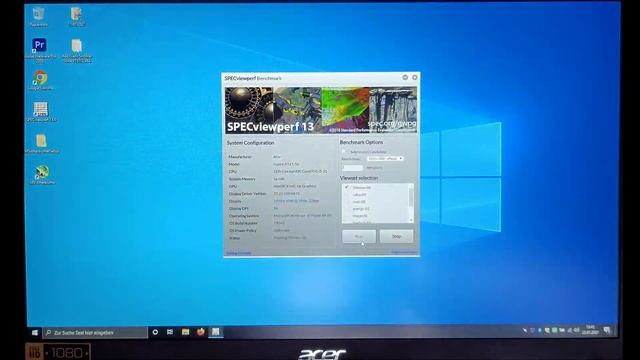Image resolution: width=640 pixels, height=360 pixels.
Task: Select the Adobe Premiere Pro desktop shortcut
Action: pyautogui.click(x=40, y=50)
